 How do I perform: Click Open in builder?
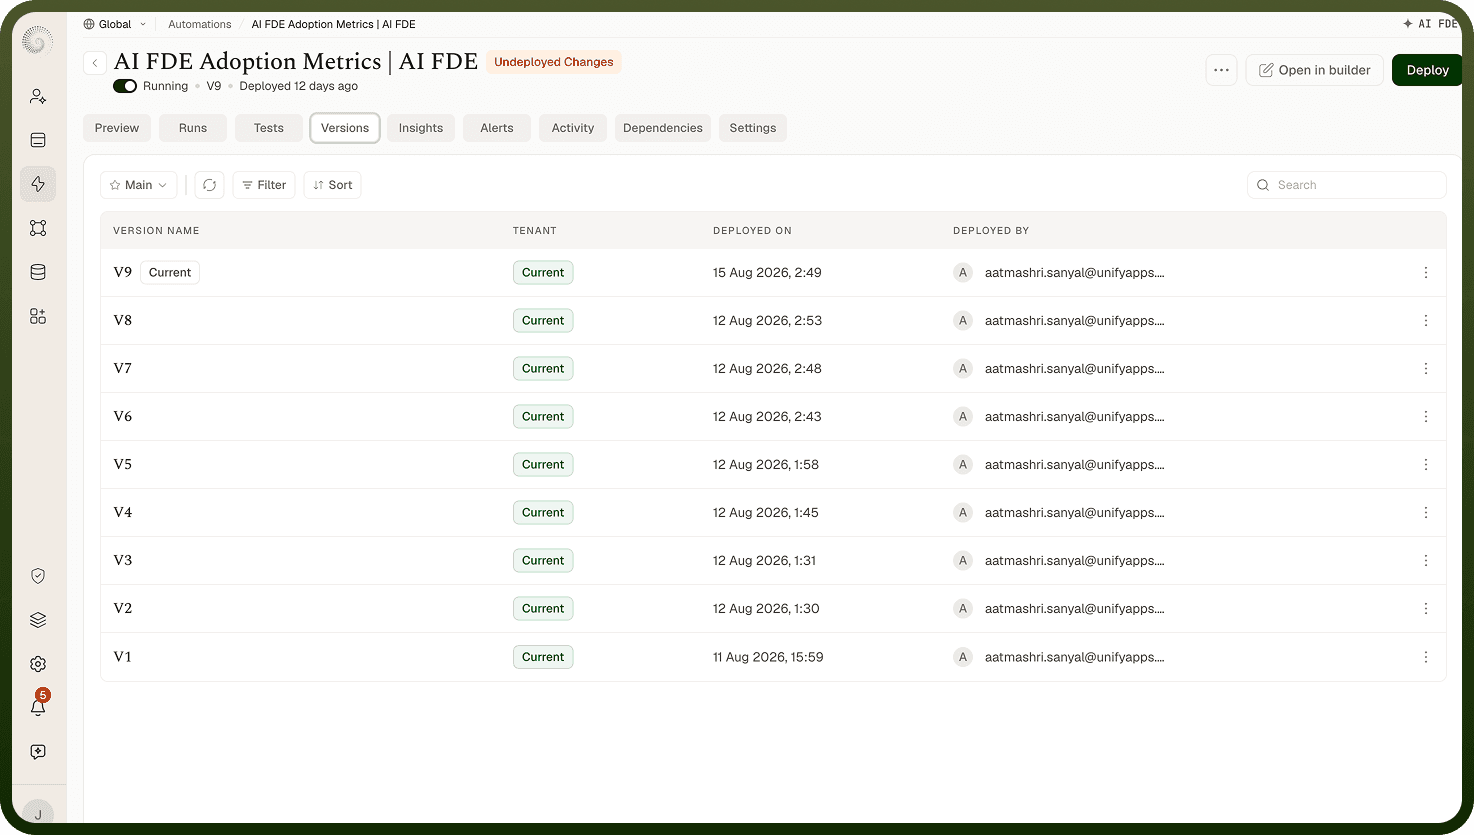coord(1315,70)
